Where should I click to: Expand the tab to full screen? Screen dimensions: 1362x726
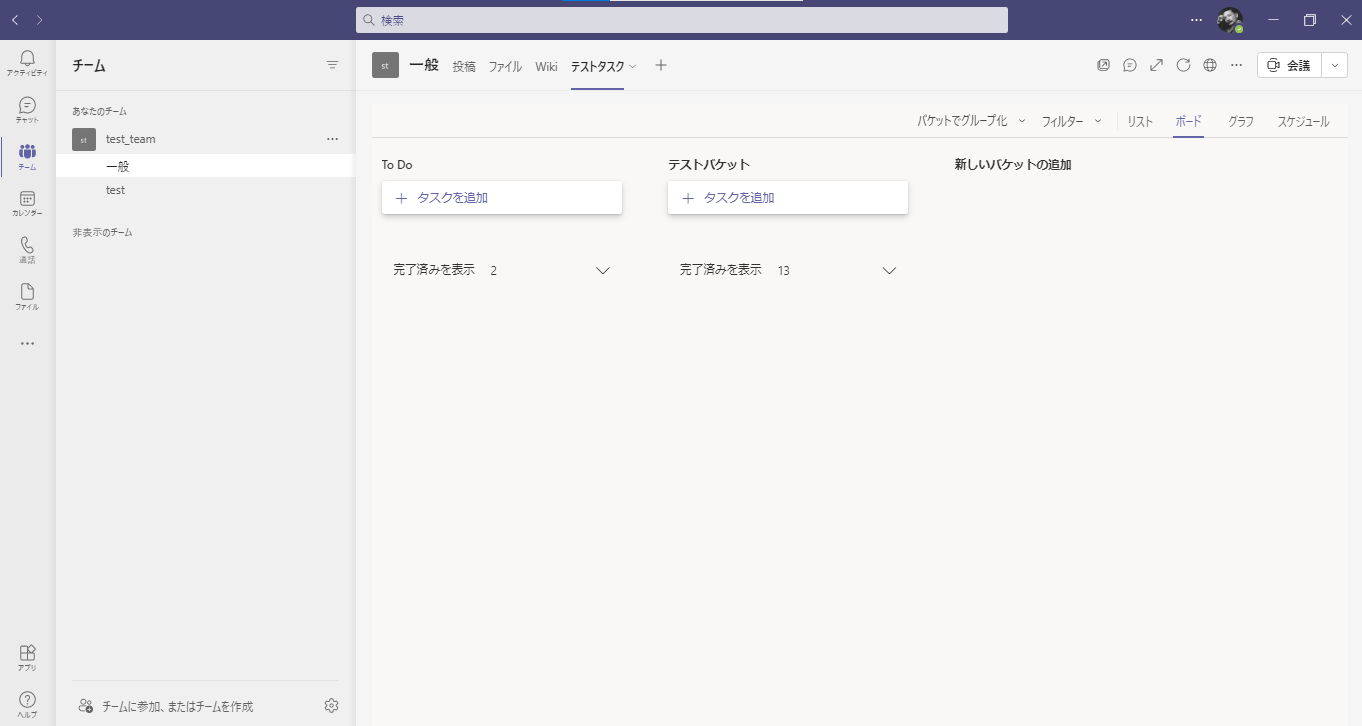(x=1156, y=65)
